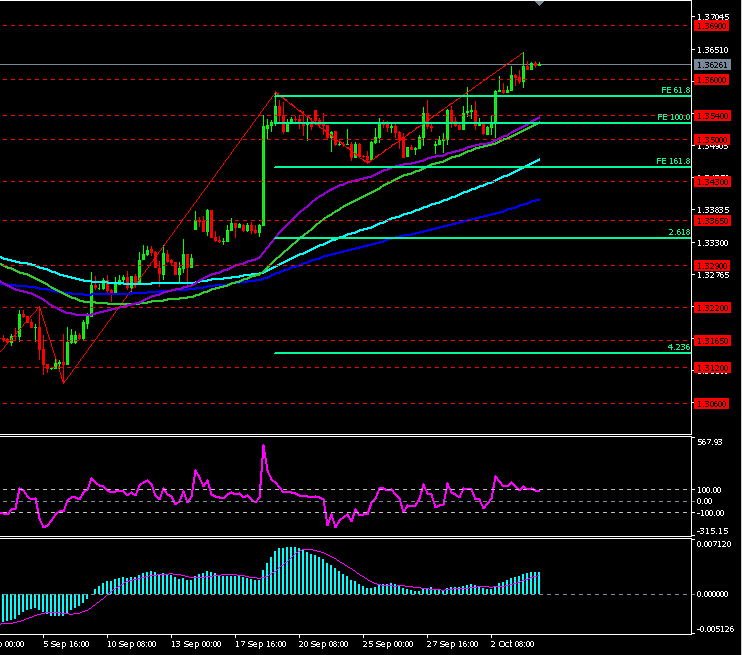Click the red 1.31200 price level label
The width and height of the screenshot is (742, 655).
pos(712,368)
